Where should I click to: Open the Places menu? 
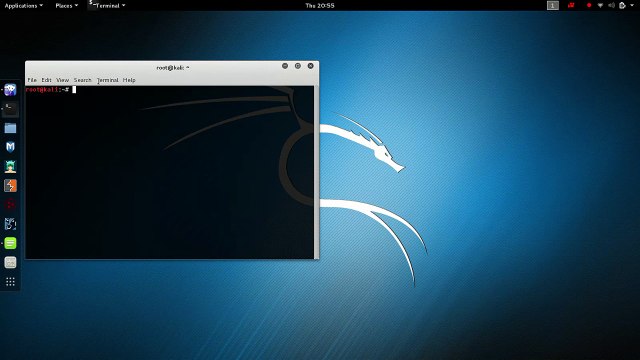point(67,5)
